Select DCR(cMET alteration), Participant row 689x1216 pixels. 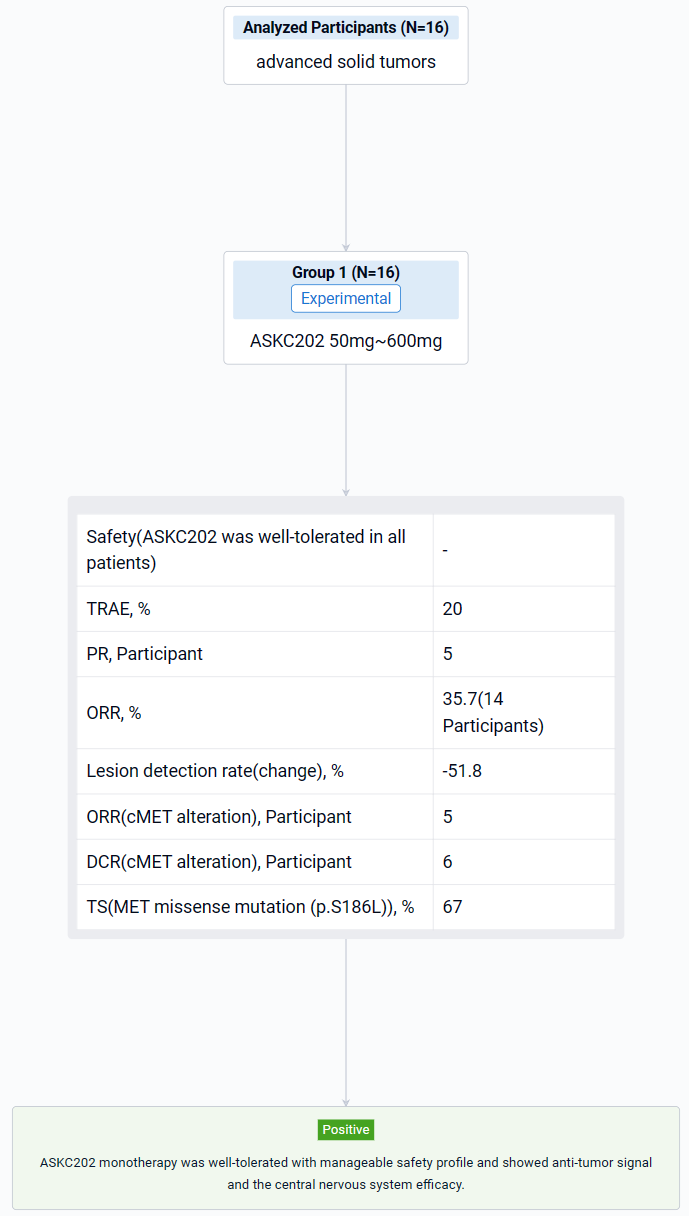tap(219, 862)
